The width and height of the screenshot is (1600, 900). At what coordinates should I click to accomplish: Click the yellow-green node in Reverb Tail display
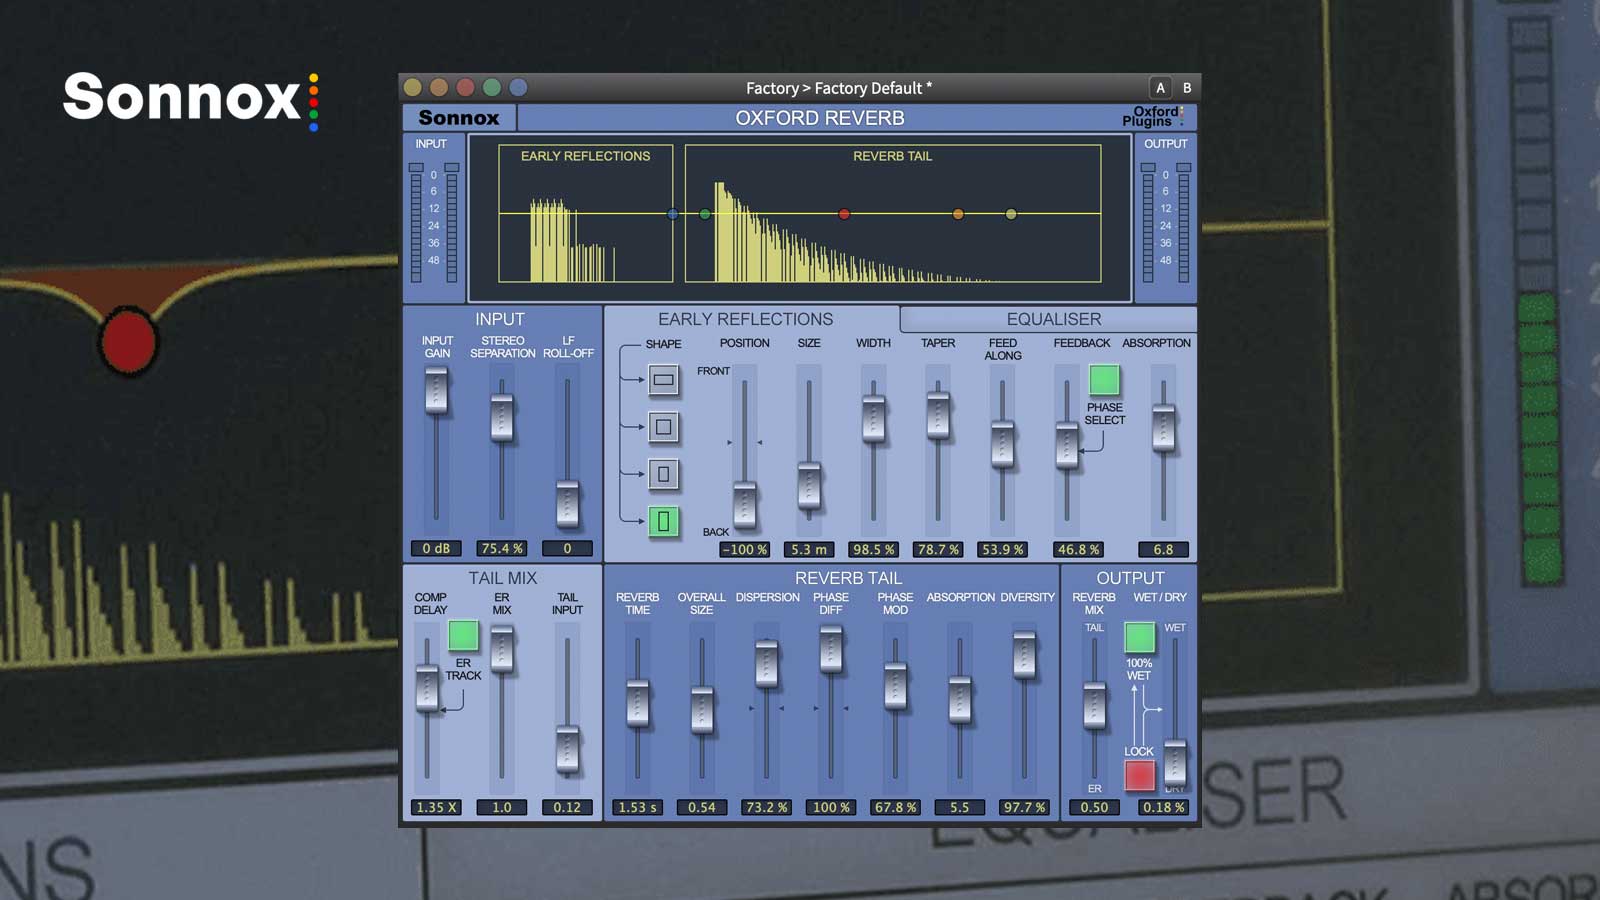(1011, 214)
